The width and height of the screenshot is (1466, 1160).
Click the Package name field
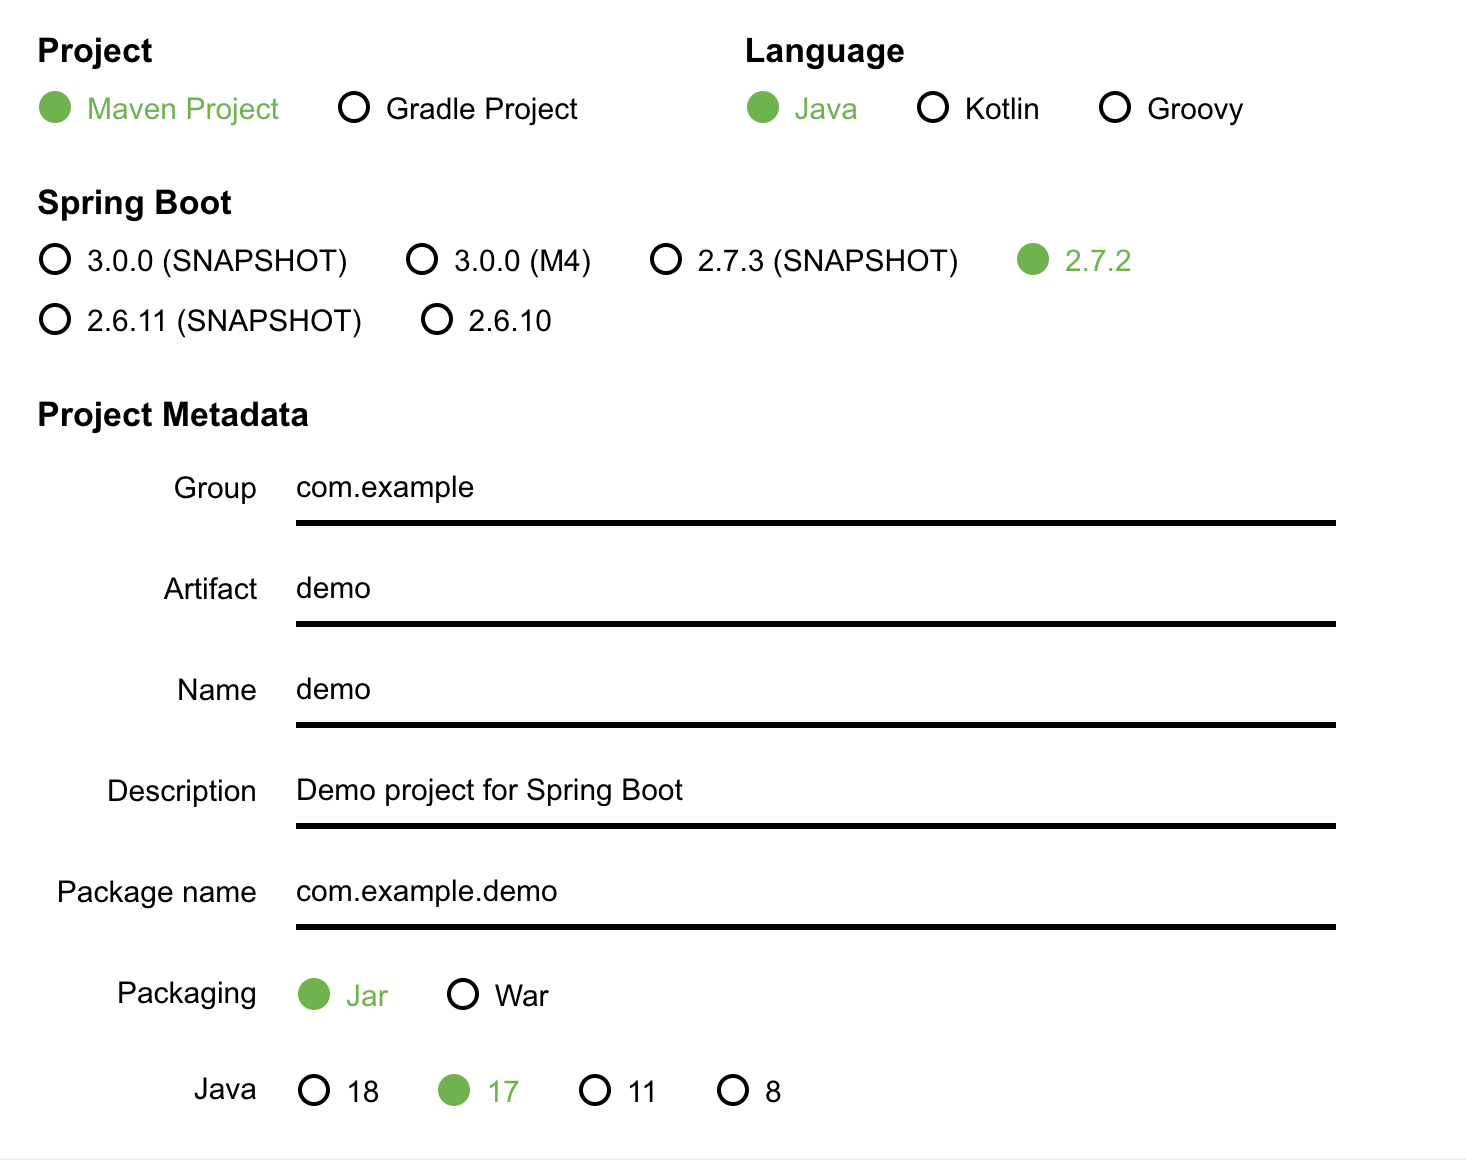coord(814,894)
